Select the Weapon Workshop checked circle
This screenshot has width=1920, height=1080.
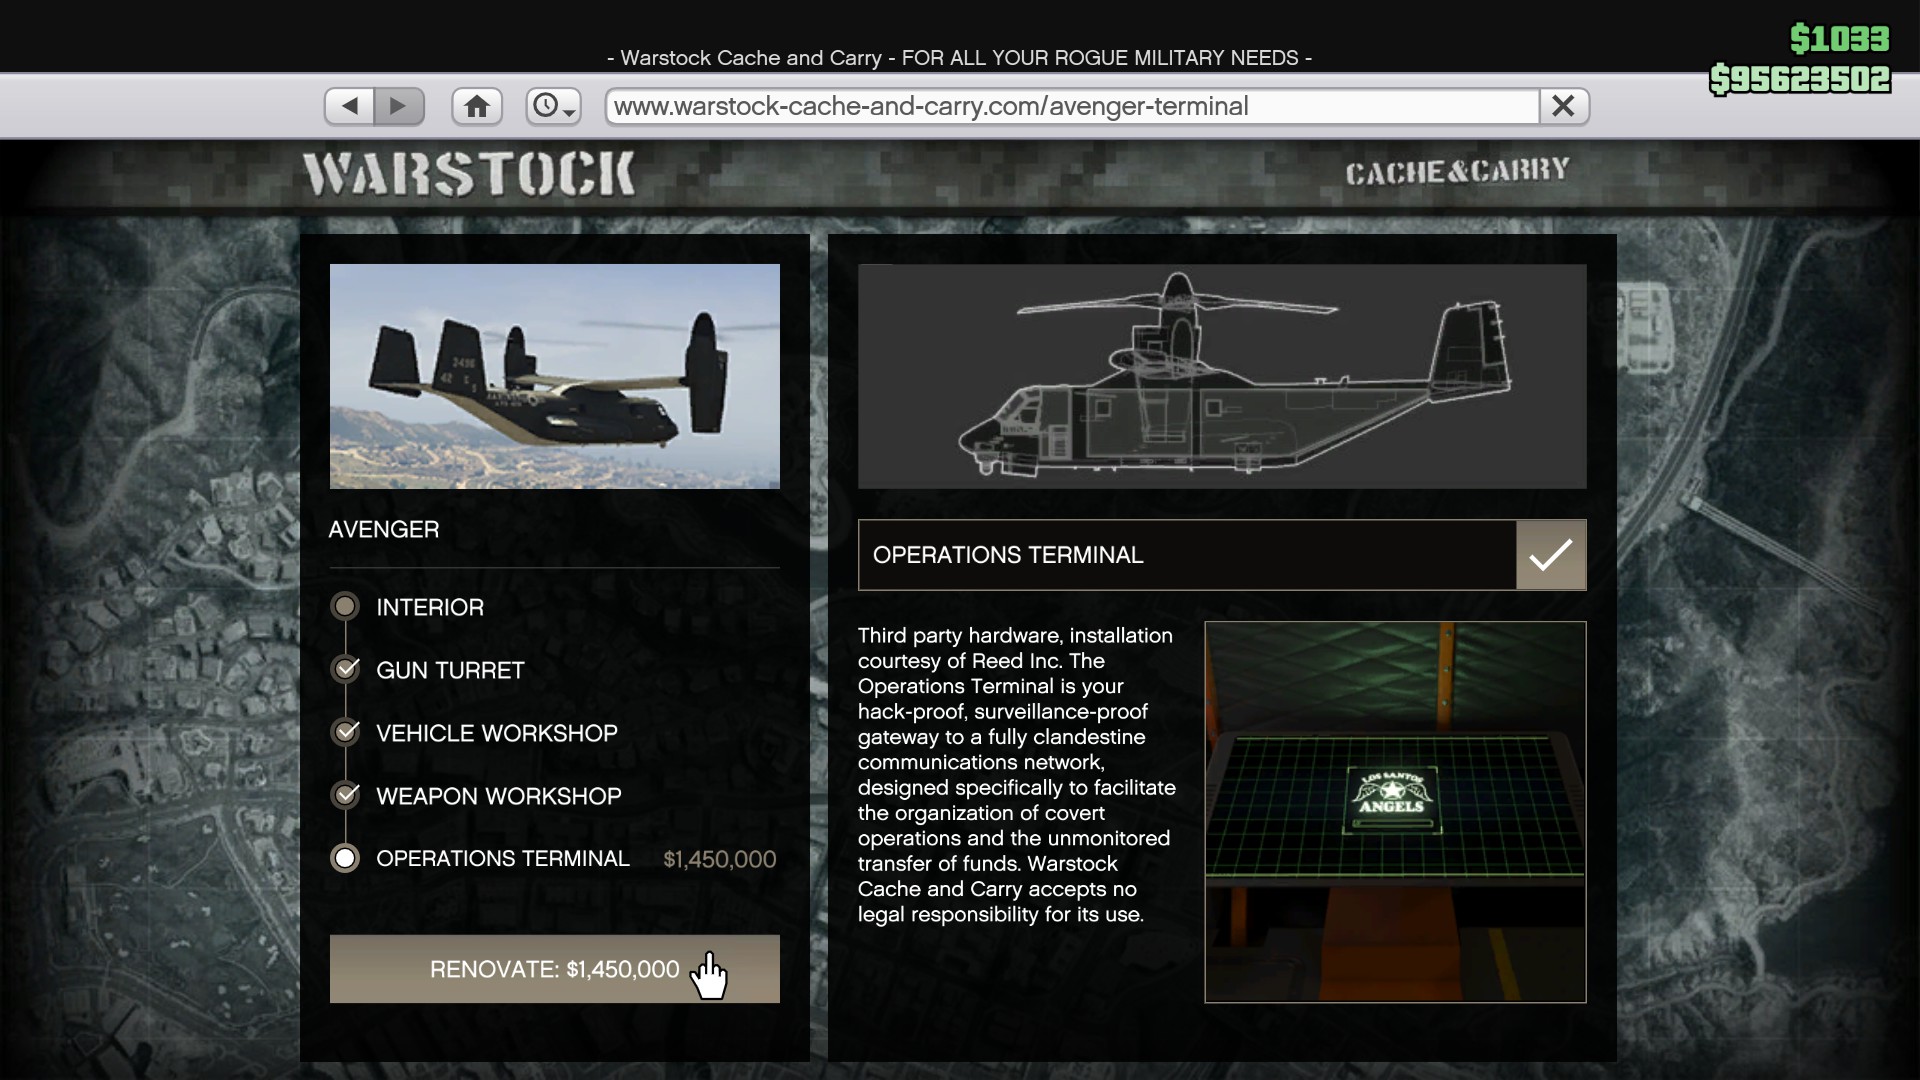[346, 795]
